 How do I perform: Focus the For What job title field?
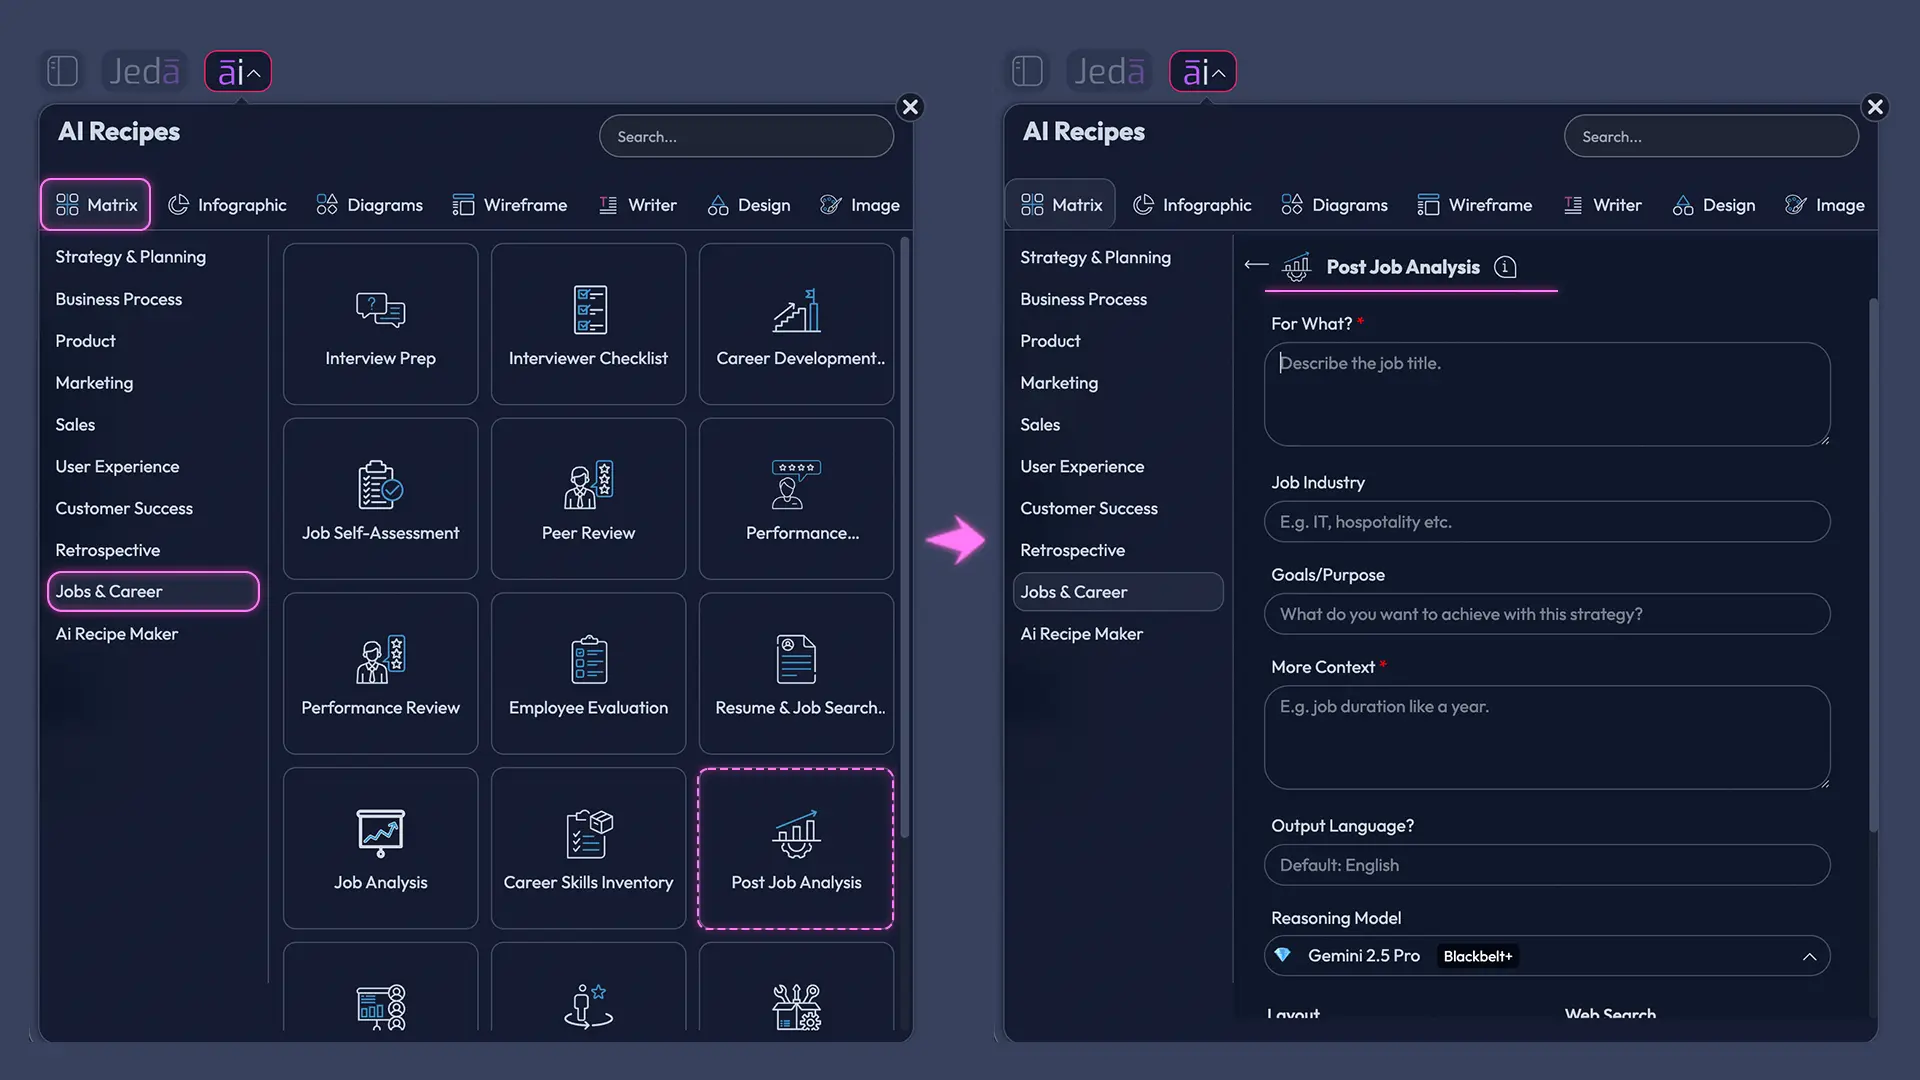pyautogui.click(x=1547, y=394)
